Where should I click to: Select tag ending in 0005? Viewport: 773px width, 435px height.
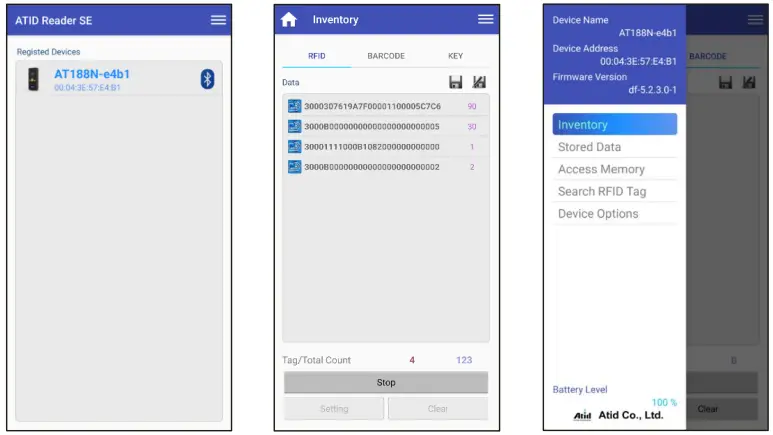[386, 126]
